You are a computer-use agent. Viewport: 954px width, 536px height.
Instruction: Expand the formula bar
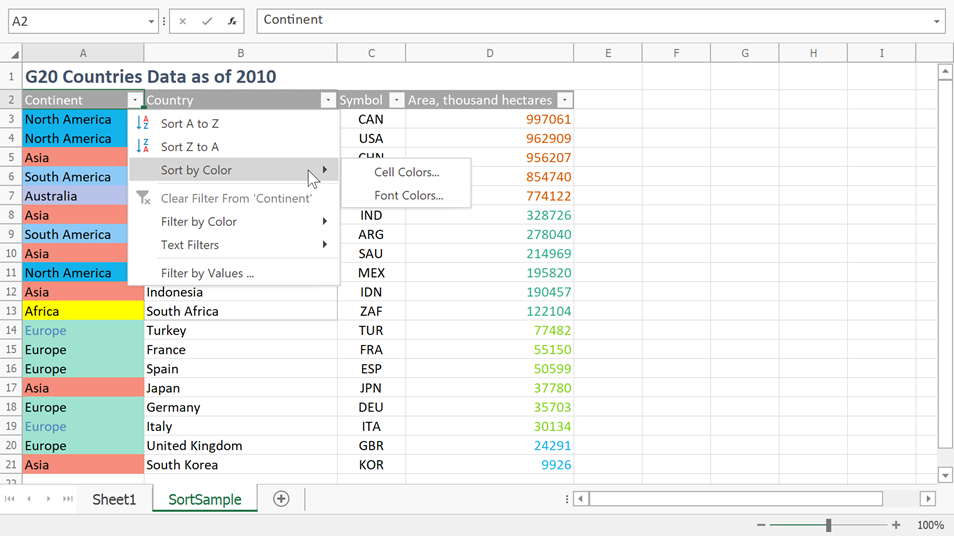coord(936,21)
